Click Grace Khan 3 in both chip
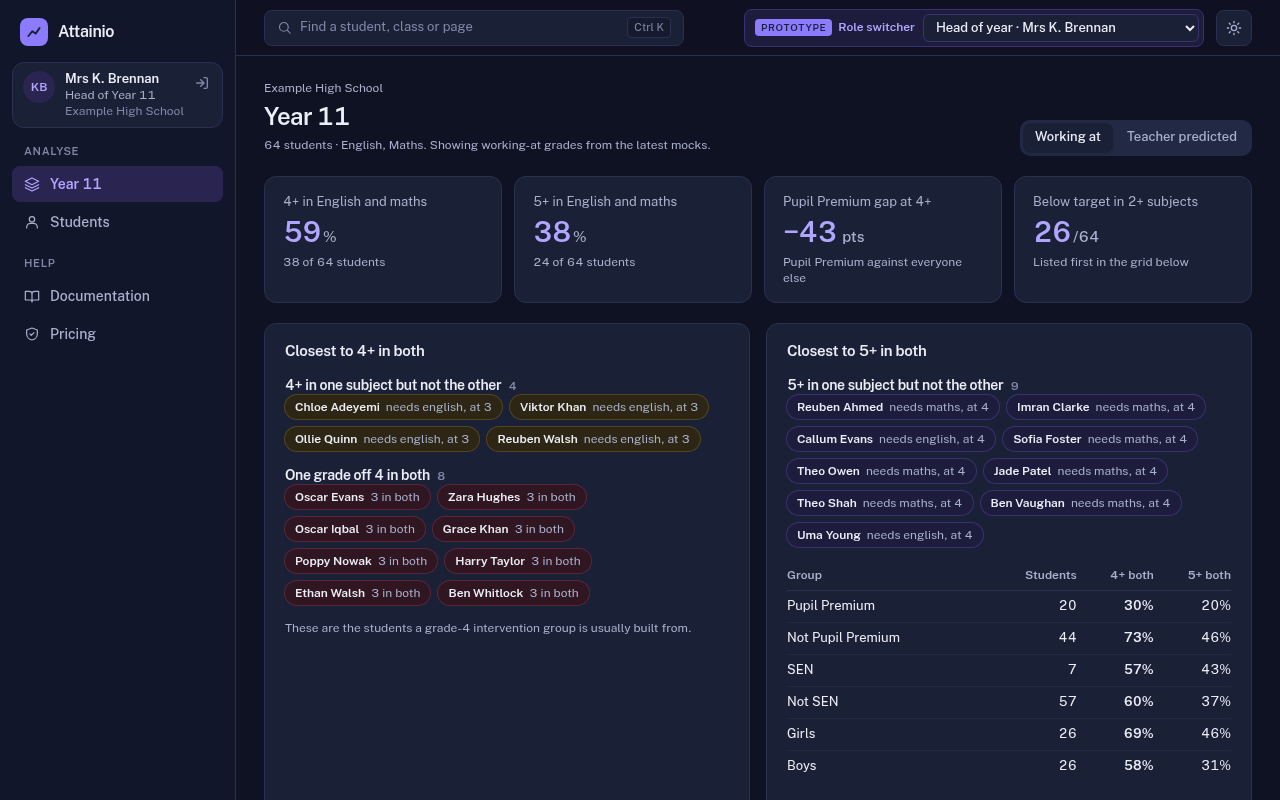Viewport: 1280px width, 800px height. click(x=503, y=529)
